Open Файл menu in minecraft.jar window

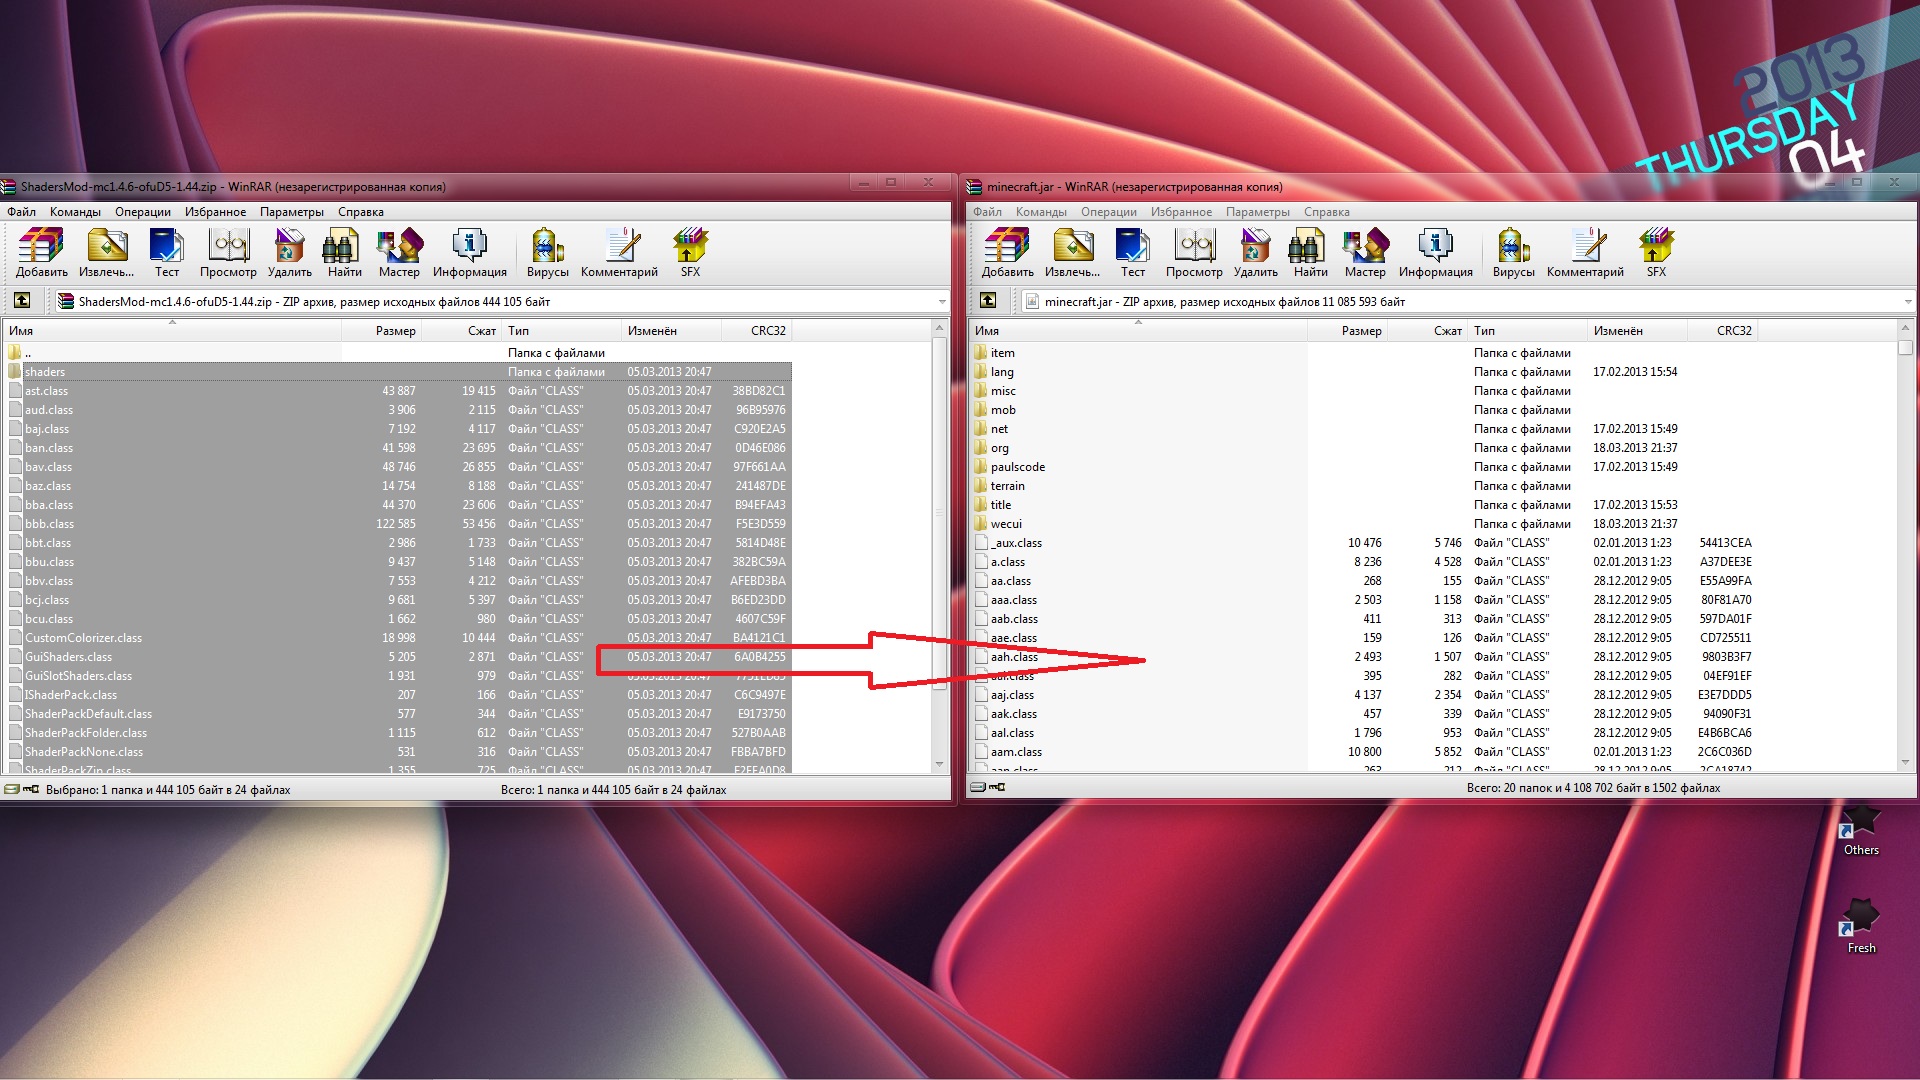point(987,212)
